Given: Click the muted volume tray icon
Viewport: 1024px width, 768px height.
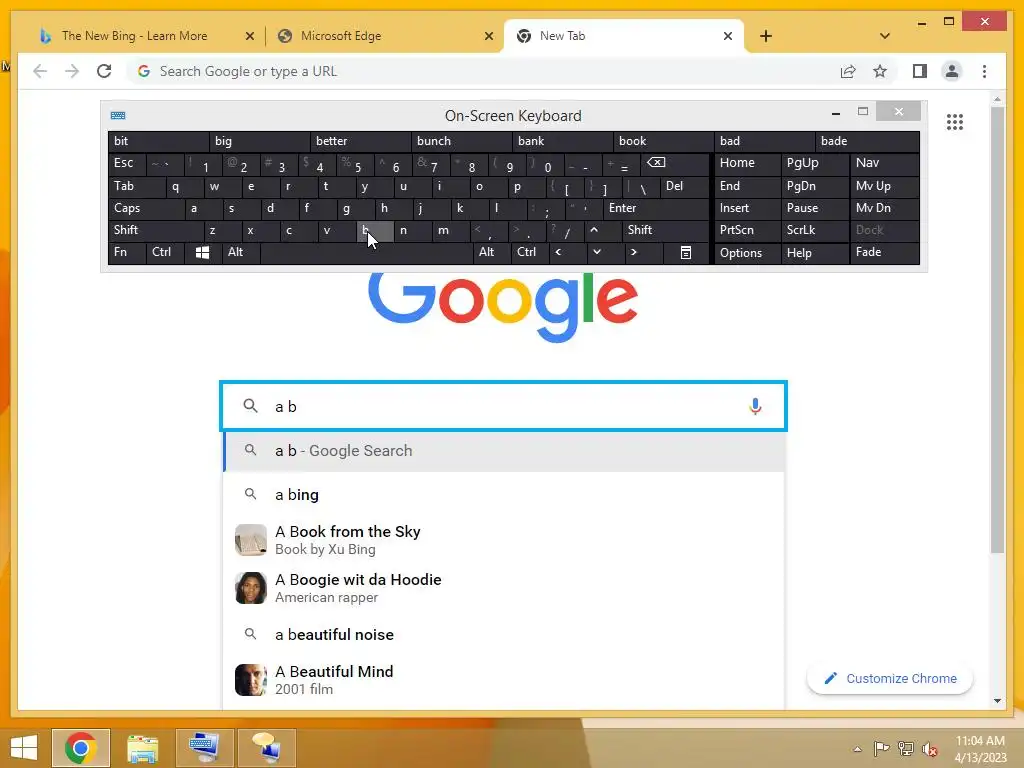Looking at the screenshot, I should (930, 748).
